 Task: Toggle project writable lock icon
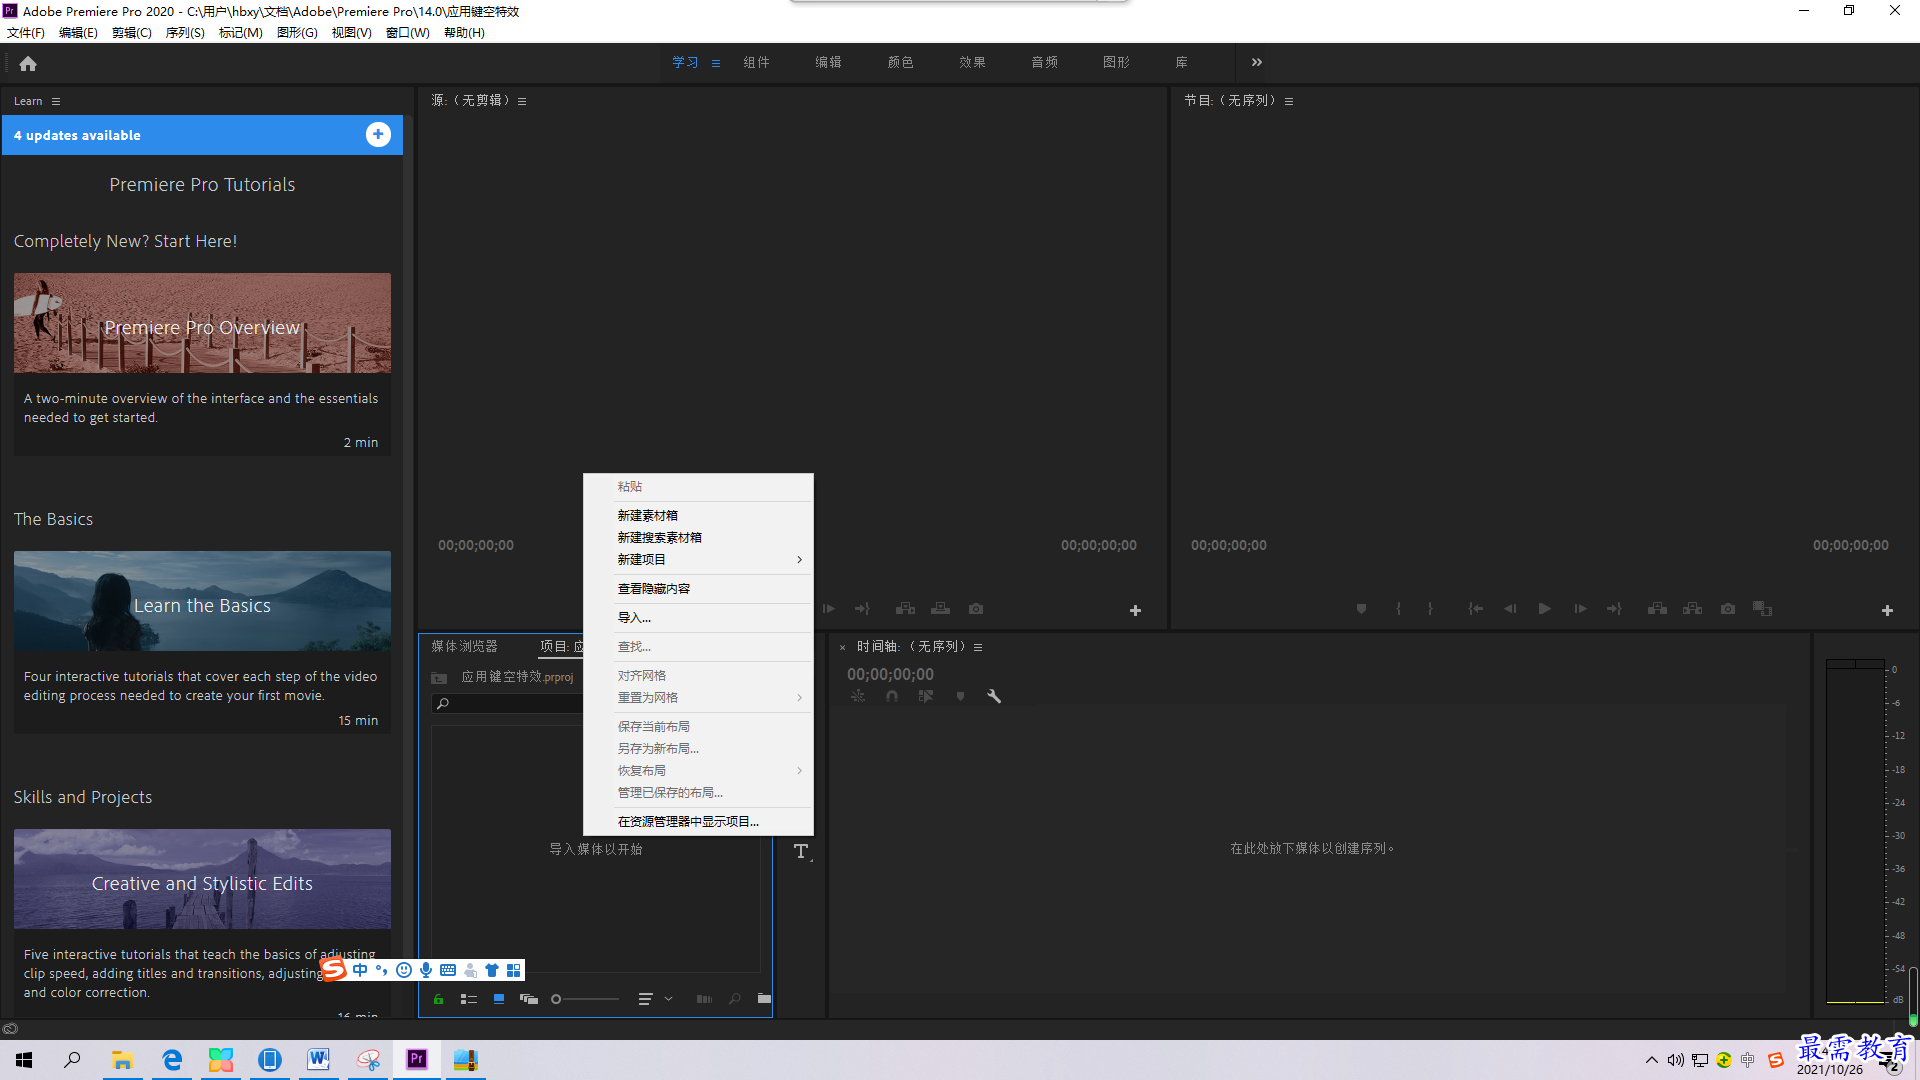click(x=438, y=999)
